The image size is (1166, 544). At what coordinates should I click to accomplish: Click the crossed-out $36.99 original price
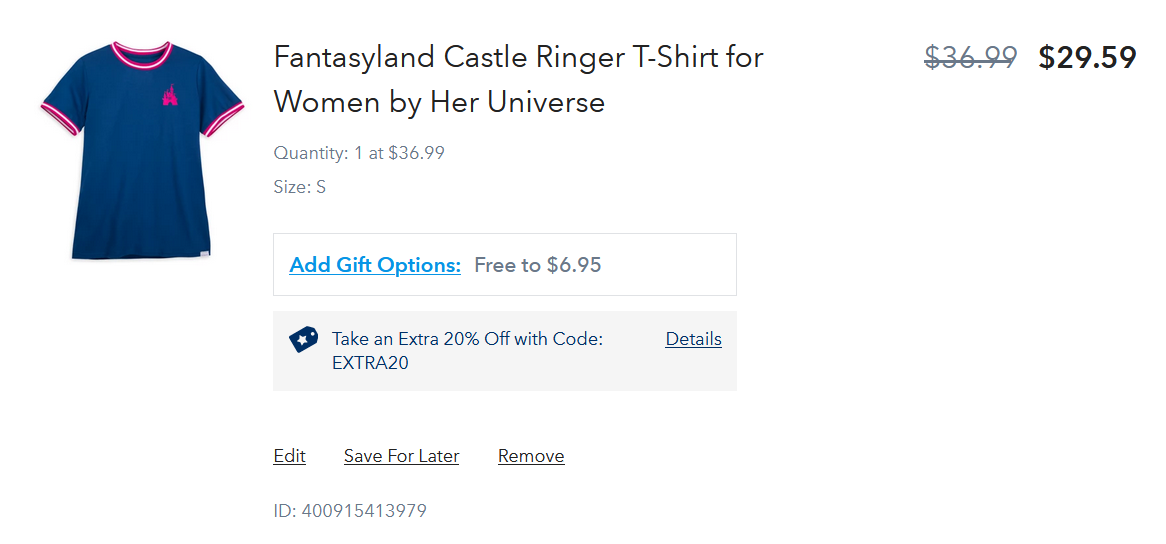point(970,58)
